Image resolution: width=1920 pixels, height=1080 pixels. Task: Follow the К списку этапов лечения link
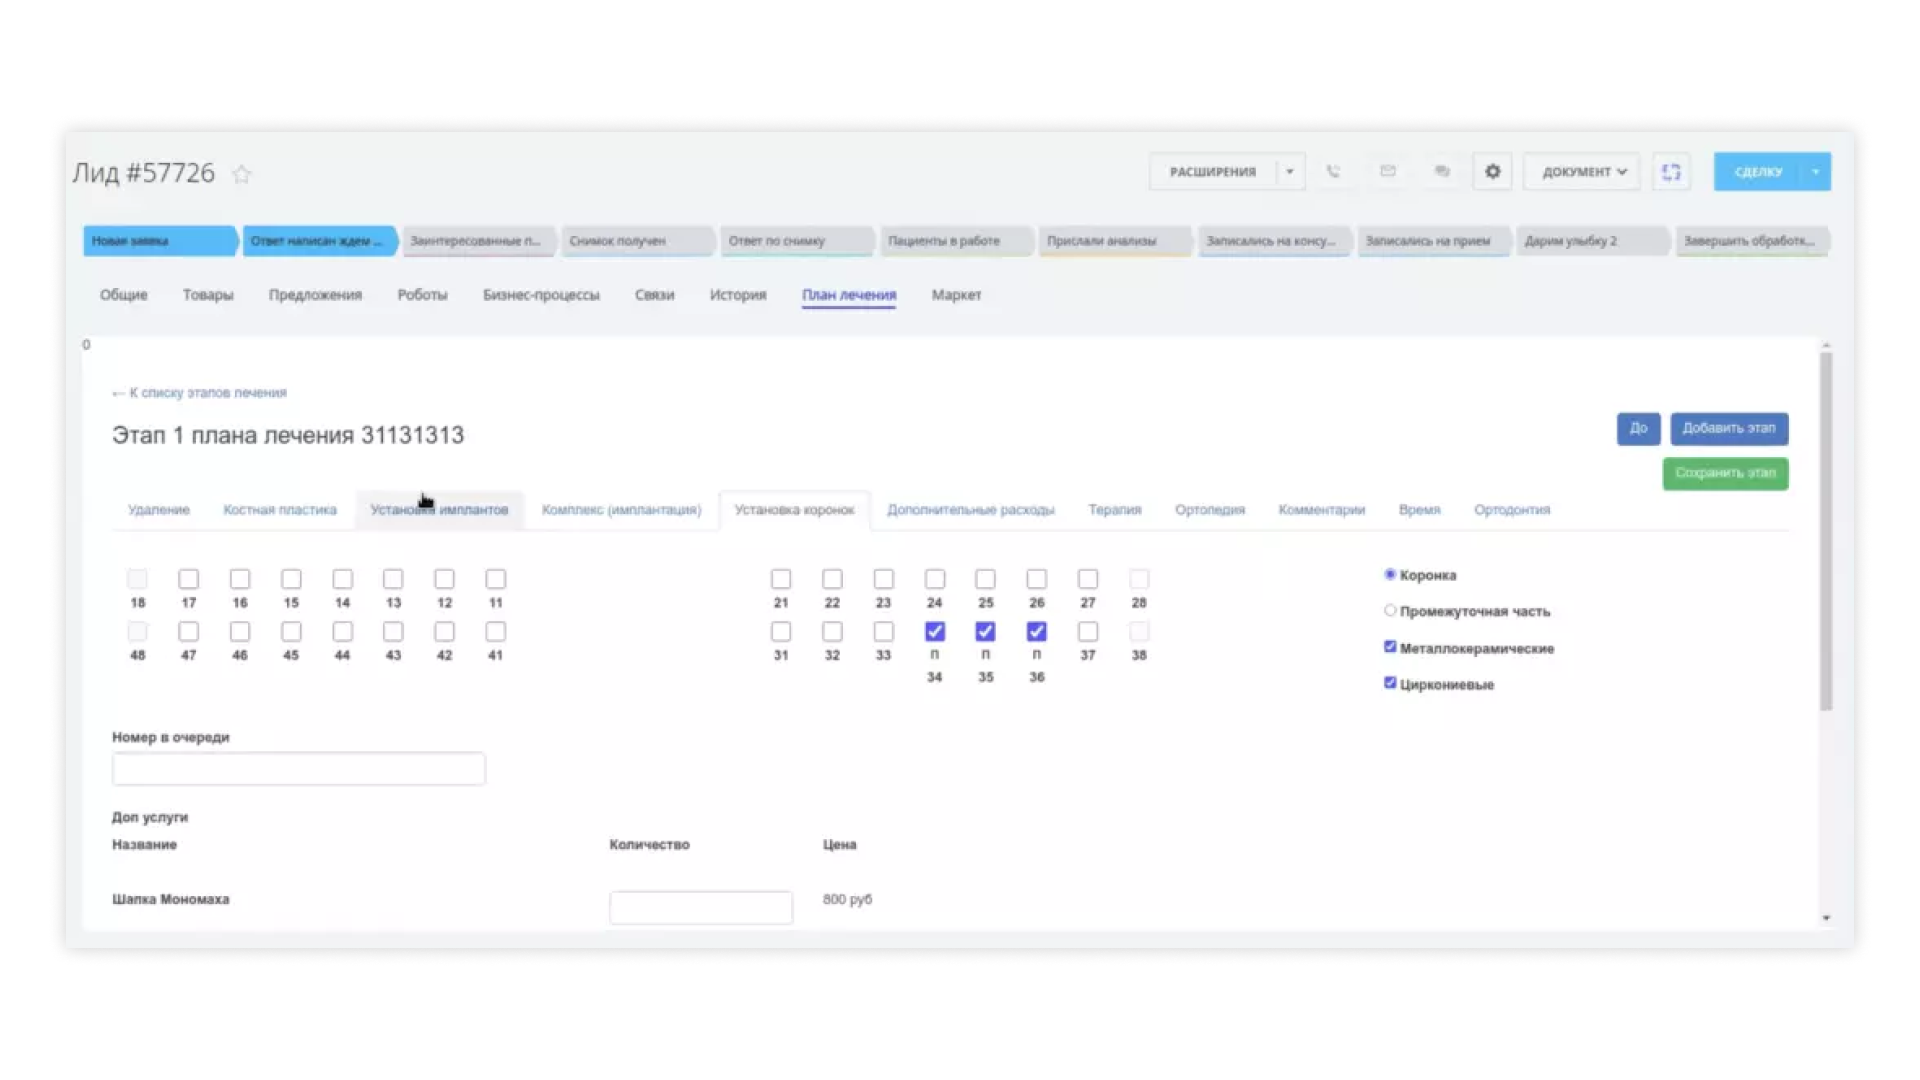199,393
